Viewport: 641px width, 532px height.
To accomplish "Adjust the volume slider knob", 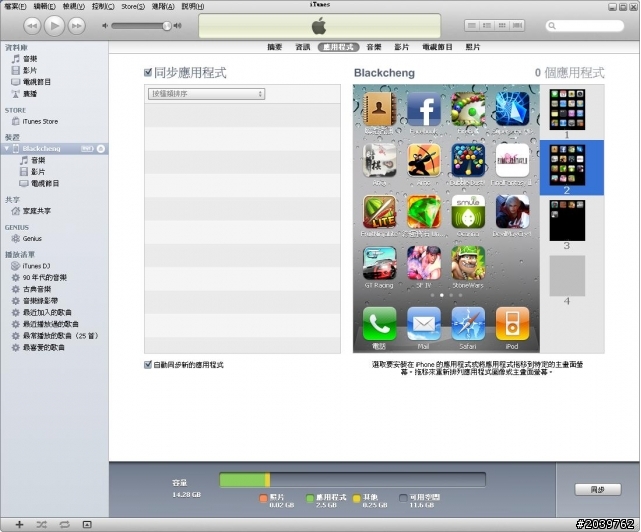I will pos(166,26).
